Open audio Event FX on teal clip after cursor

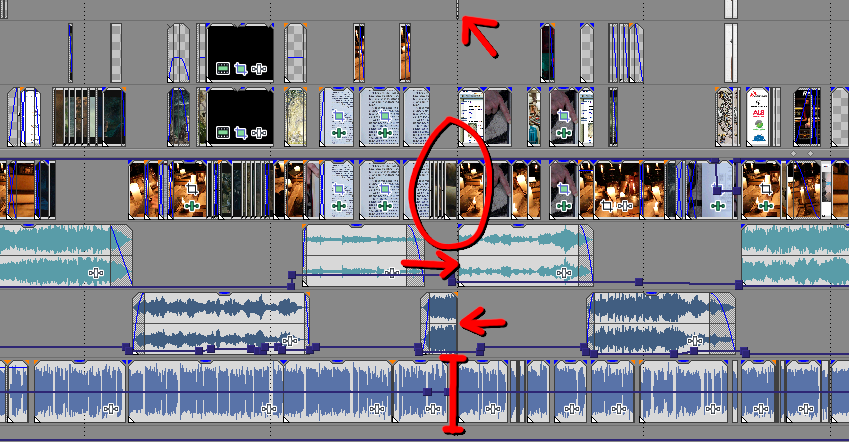tap(564, 272)
